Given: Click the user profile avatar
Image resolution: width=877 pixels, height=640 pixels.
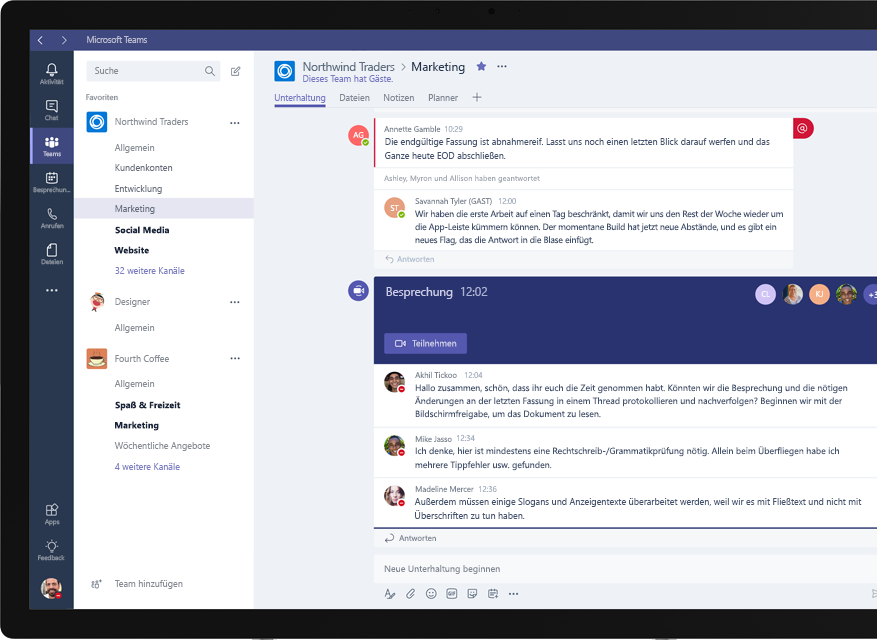Looking at the screenshot, I should pyautogui.click(x=51, y=588).
